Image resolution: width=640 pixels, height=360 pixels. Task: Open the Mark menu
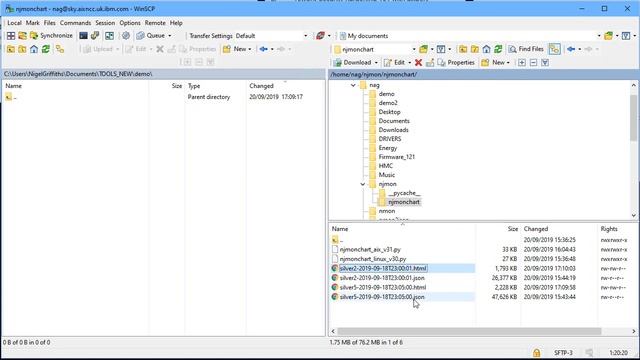coord(33,23)
